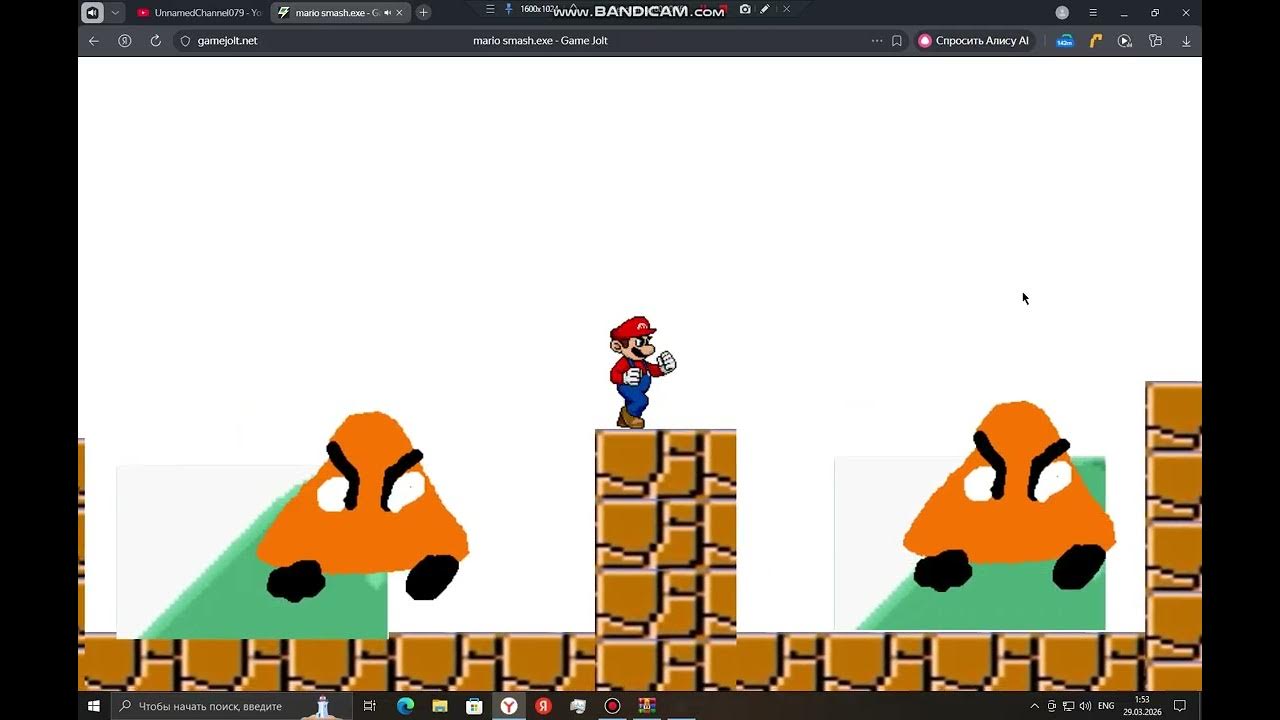The width and height of the screenshot is (1280, 720).
Task: Bookmark the current page
Action: pyautogui.click(x=897, y=41)
